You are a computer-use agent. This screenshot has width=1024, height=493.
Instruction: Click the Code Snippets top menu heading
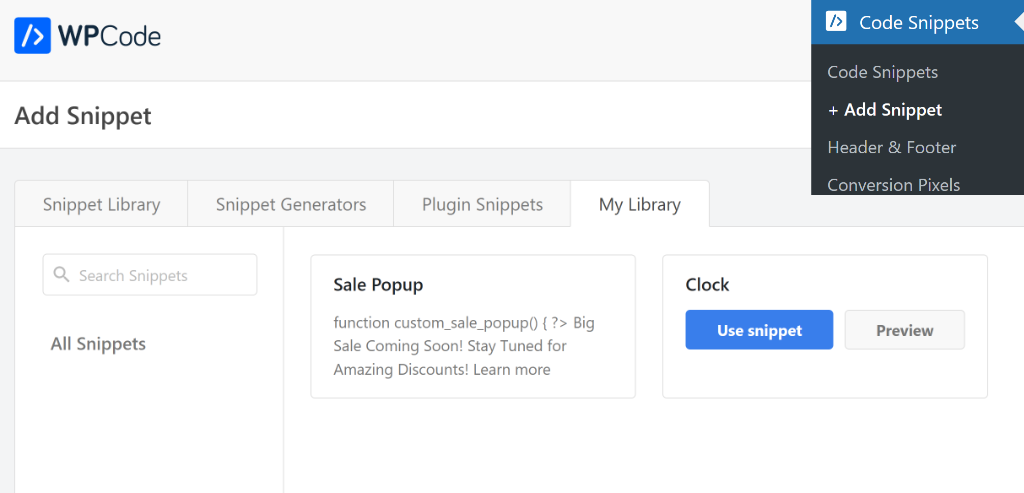918,22
